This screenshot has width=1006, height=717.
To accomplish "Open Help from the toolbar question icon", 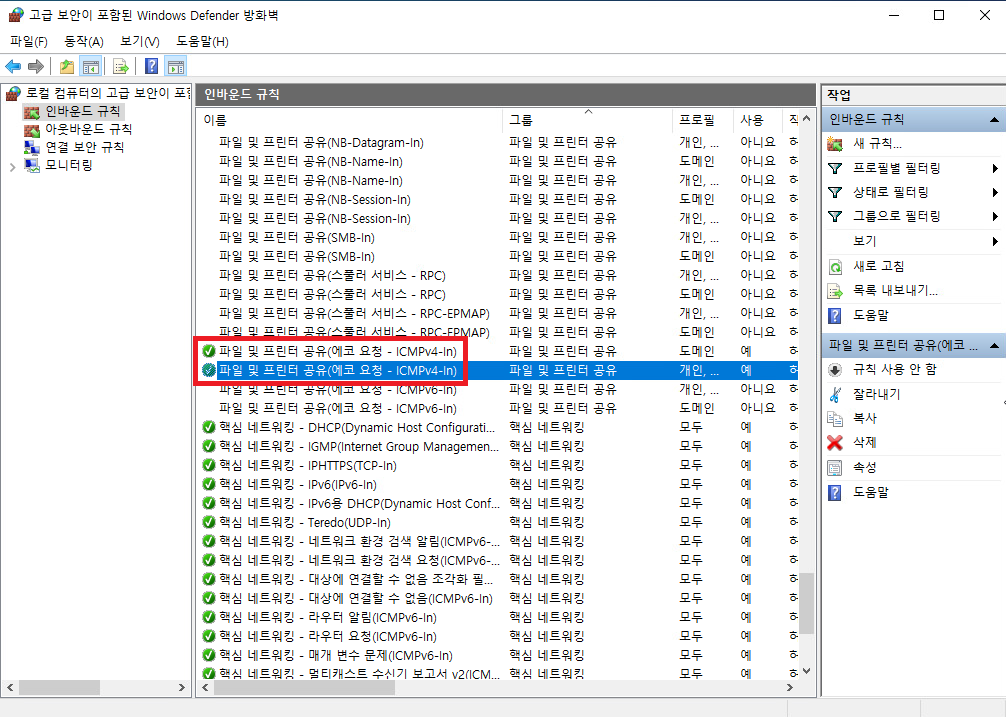I will (151, 66).
